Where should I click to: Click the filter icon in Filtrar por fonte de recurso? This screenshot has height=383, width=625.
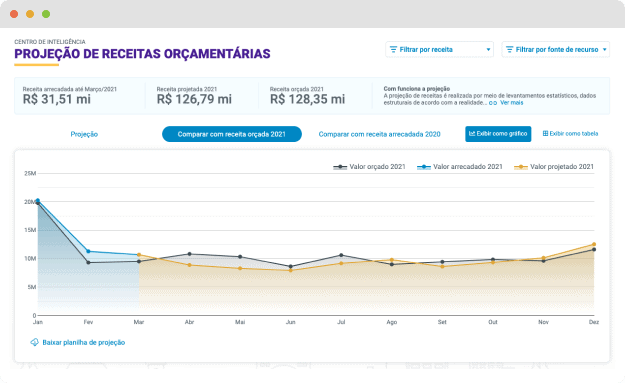coord(509,49)
